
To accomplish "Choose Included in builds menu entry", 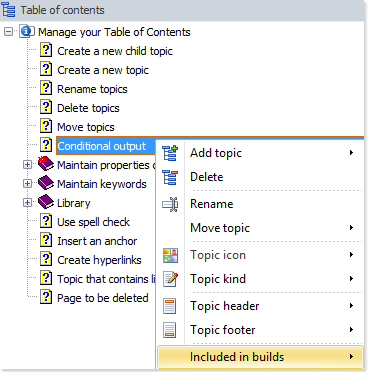I will 260,357.
